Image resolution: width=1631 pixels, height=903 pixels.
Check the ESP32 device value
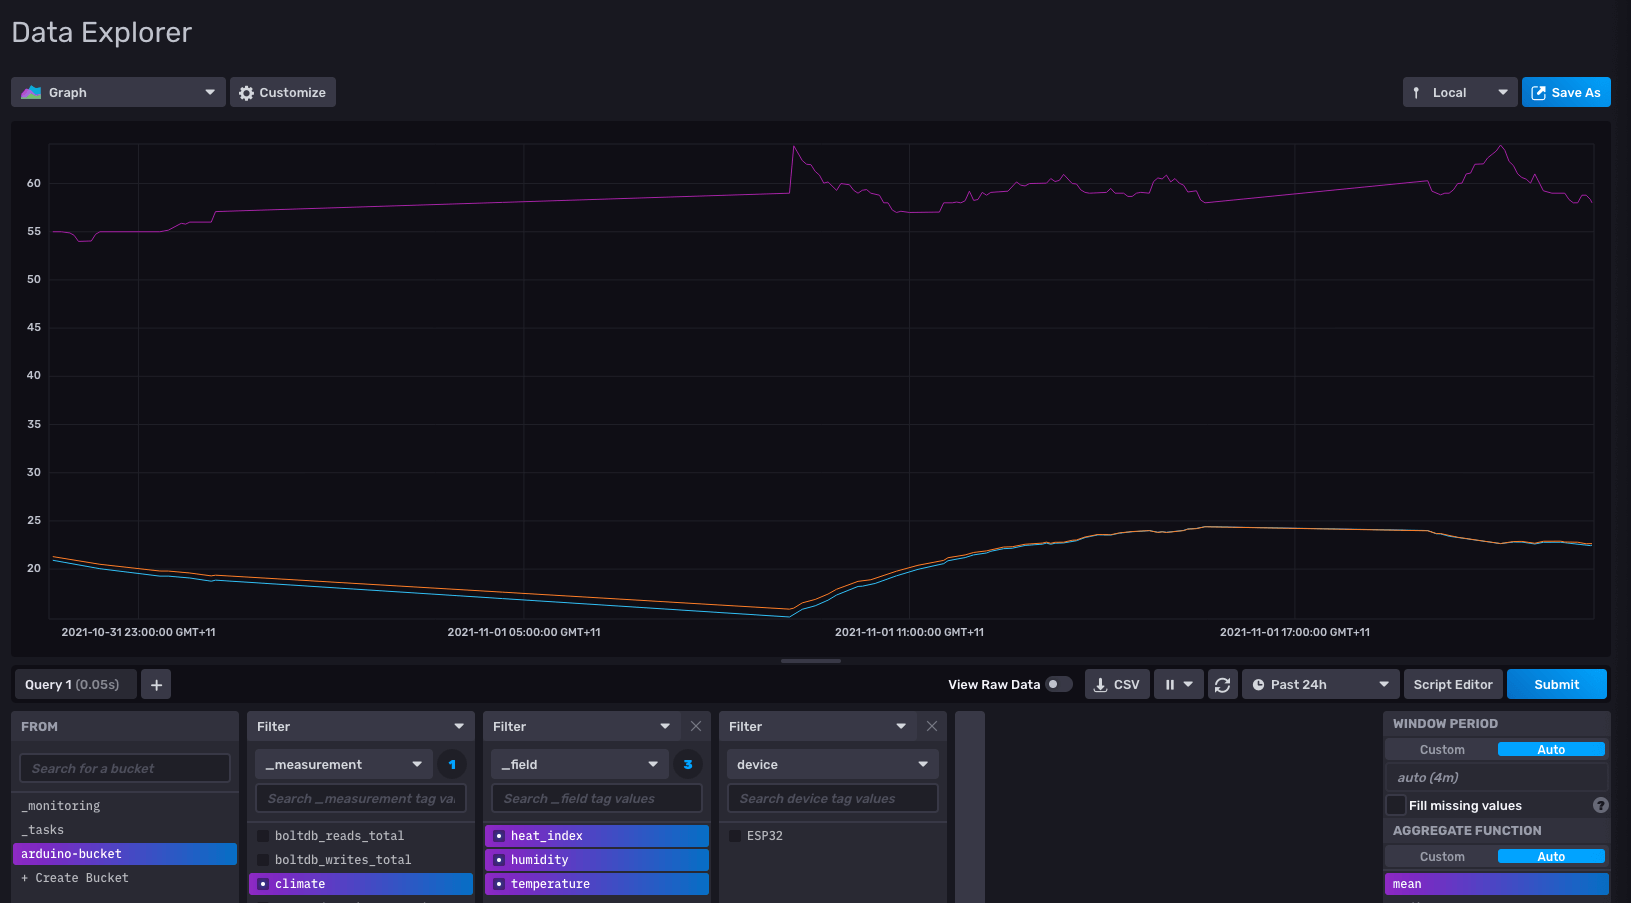click(x=833, y=836)
